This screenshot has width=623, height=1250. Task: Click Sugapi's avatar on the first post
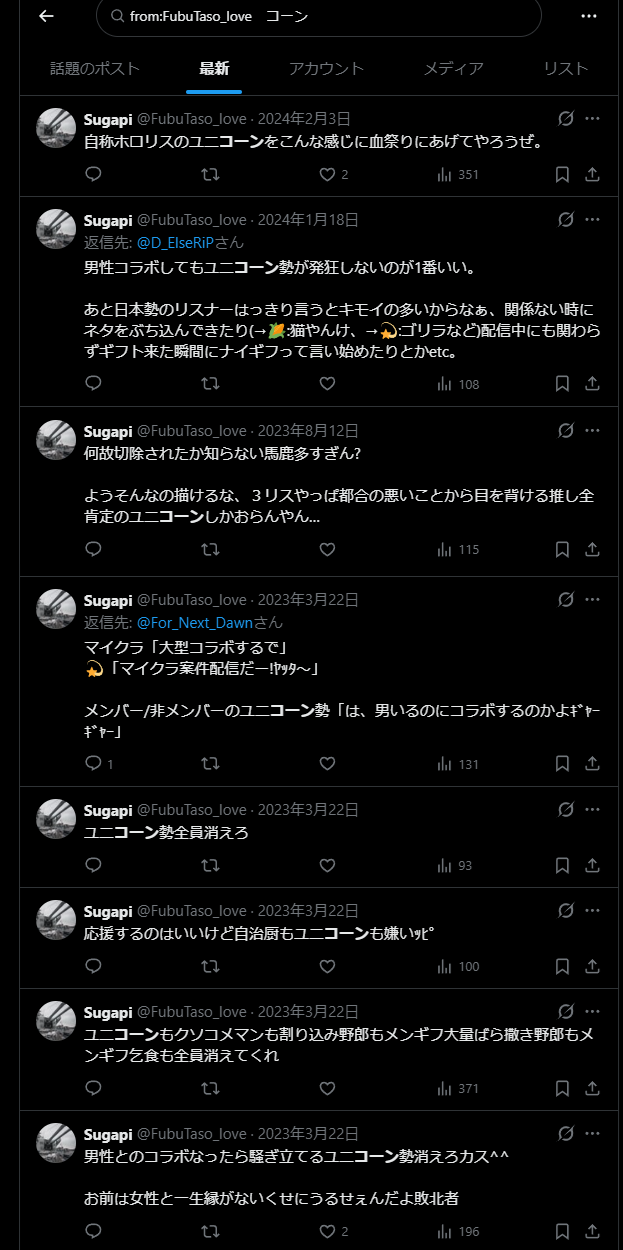point(56,129)
